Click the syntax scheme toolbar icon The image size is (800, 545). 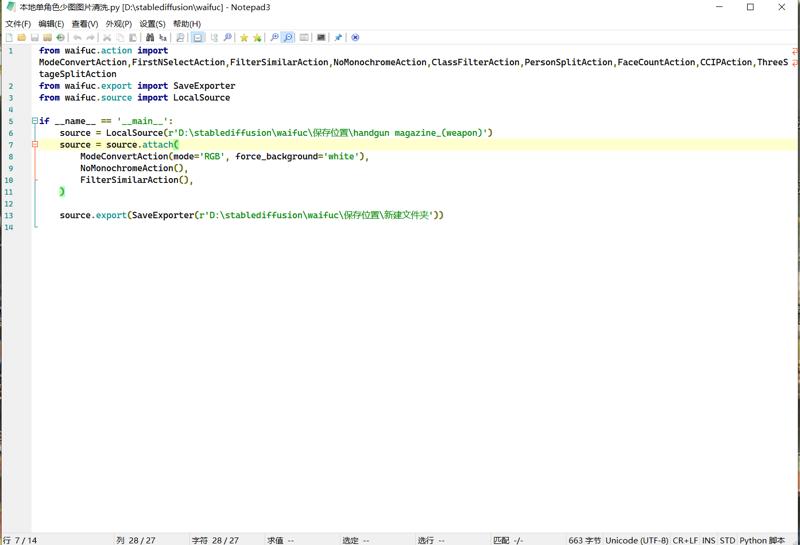coord(304,37)
